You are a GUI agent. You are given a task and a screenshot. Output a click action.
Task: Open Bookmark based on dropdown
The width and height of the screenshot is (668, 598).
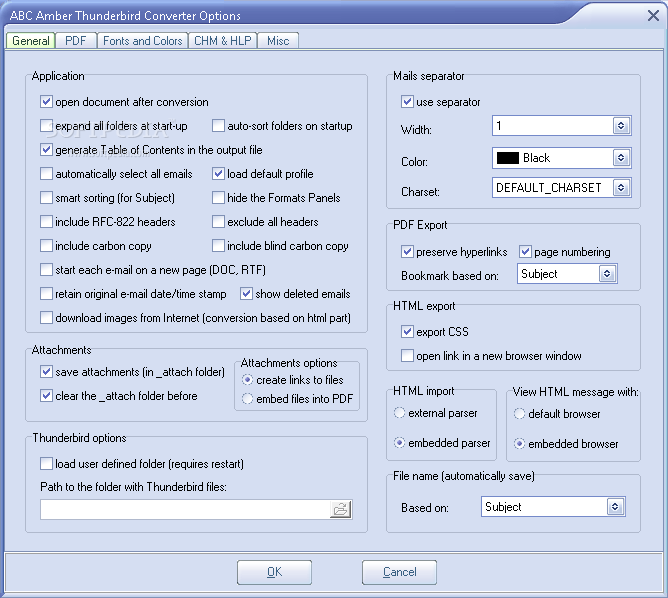pos(607,274)
